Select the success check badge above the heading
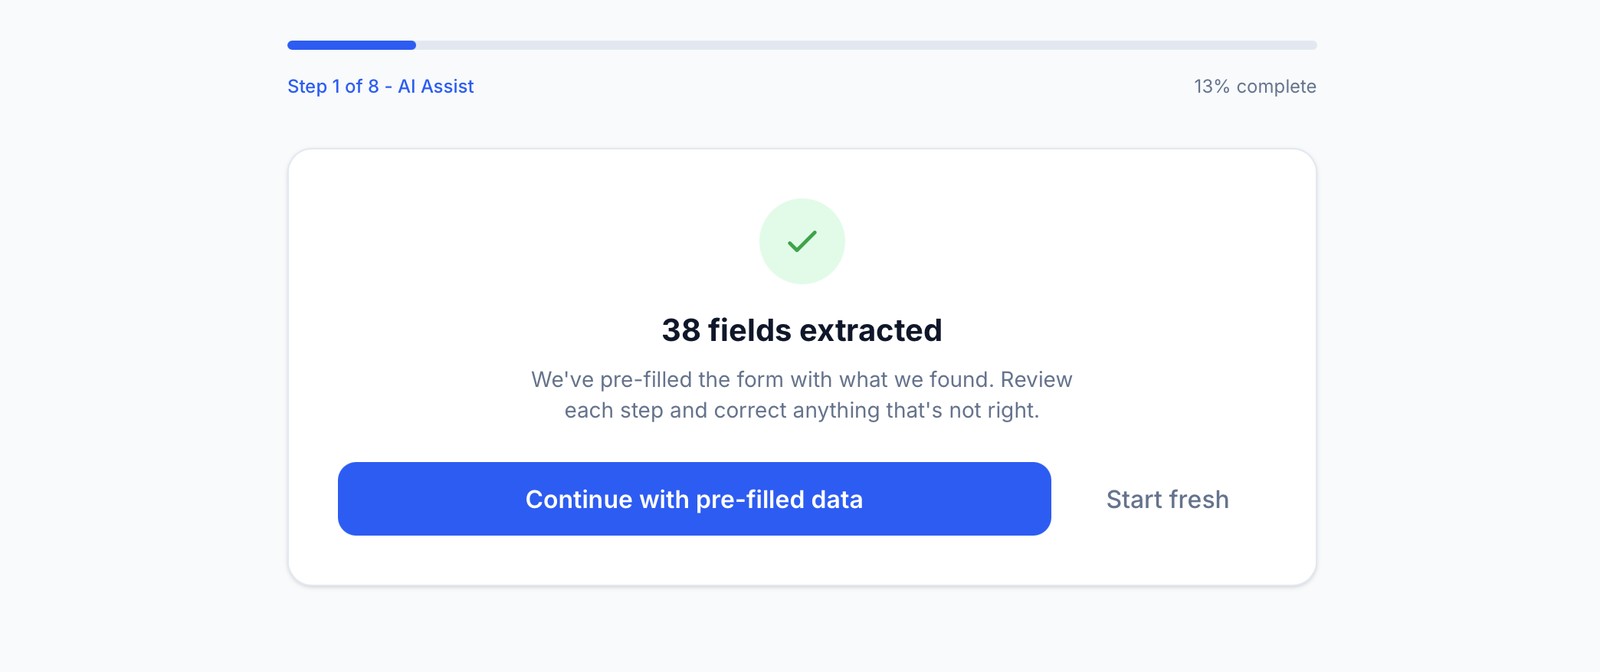The height and width of the screenshot is (672, 1600). pyautogui.click(x=801, y=240)
